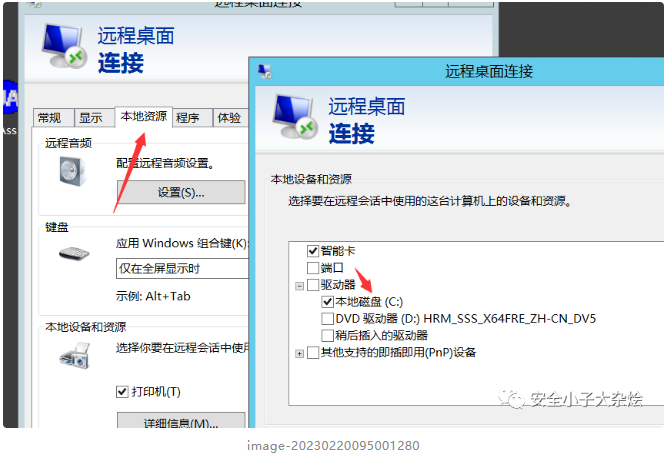Check the 稍后插入的驱动器 checkbox
Screen dimensions: 668x459
pyautogui.click(x=328, y=335)
